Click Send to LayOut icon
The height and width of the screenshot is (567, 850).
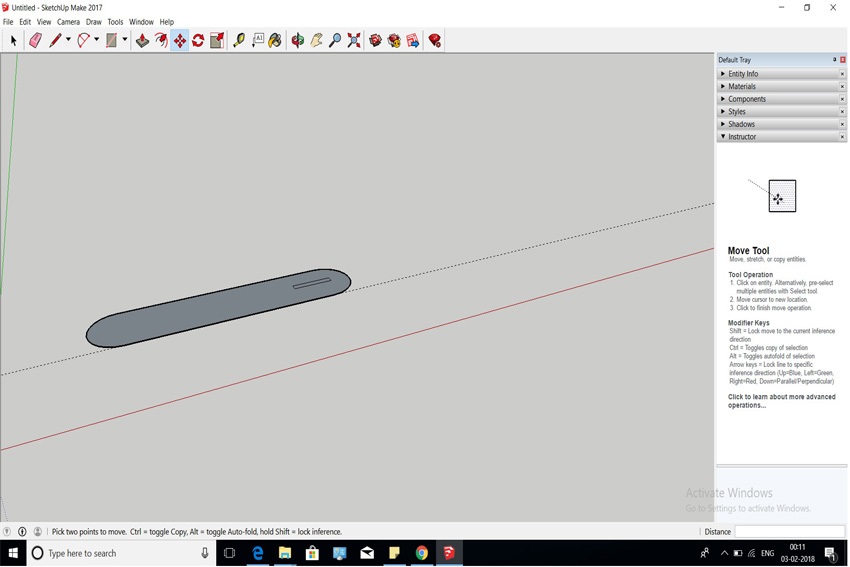[x=413, y=41]
